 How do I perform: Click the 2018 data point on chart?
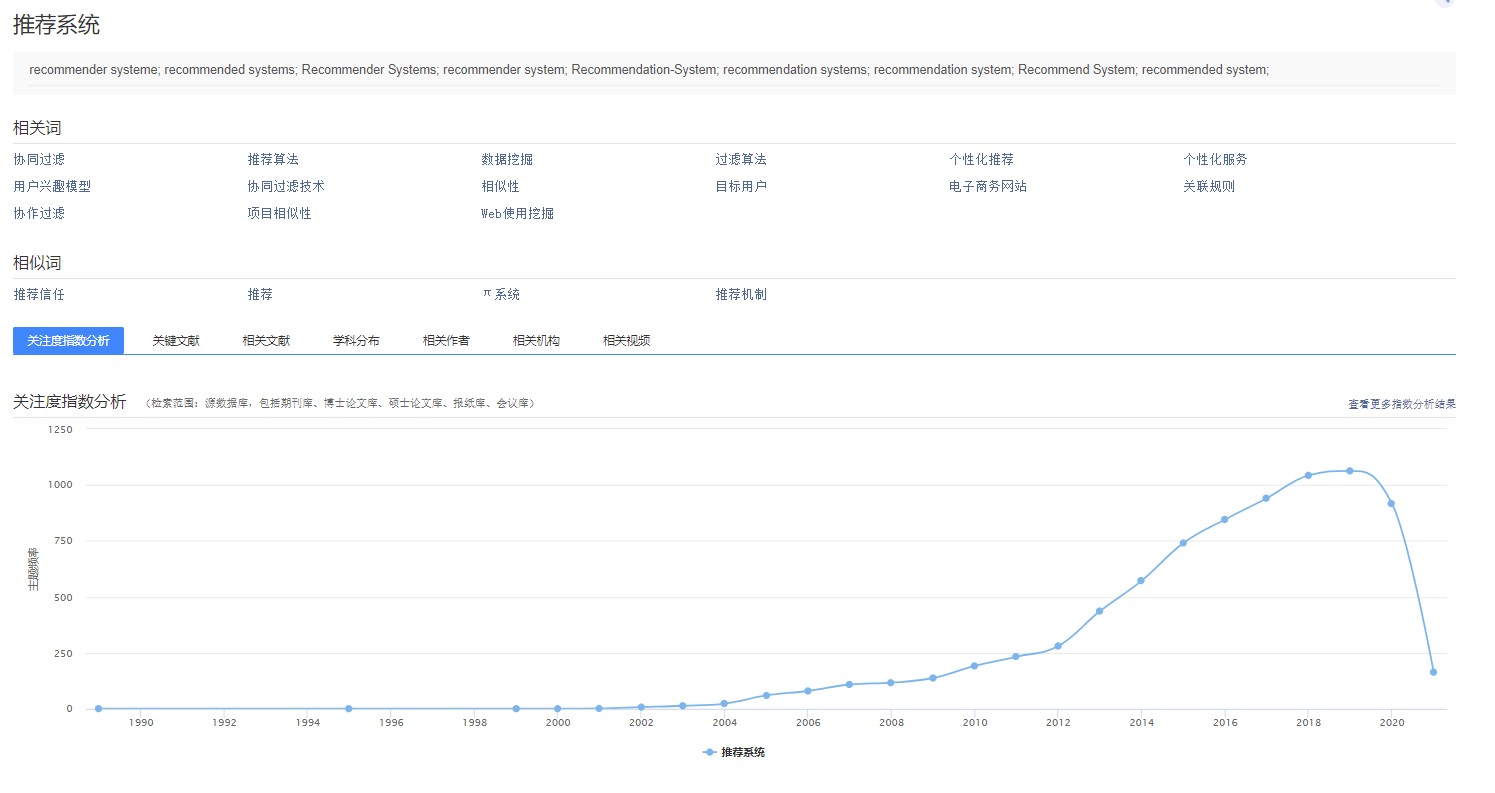(x=1308, y=475)
